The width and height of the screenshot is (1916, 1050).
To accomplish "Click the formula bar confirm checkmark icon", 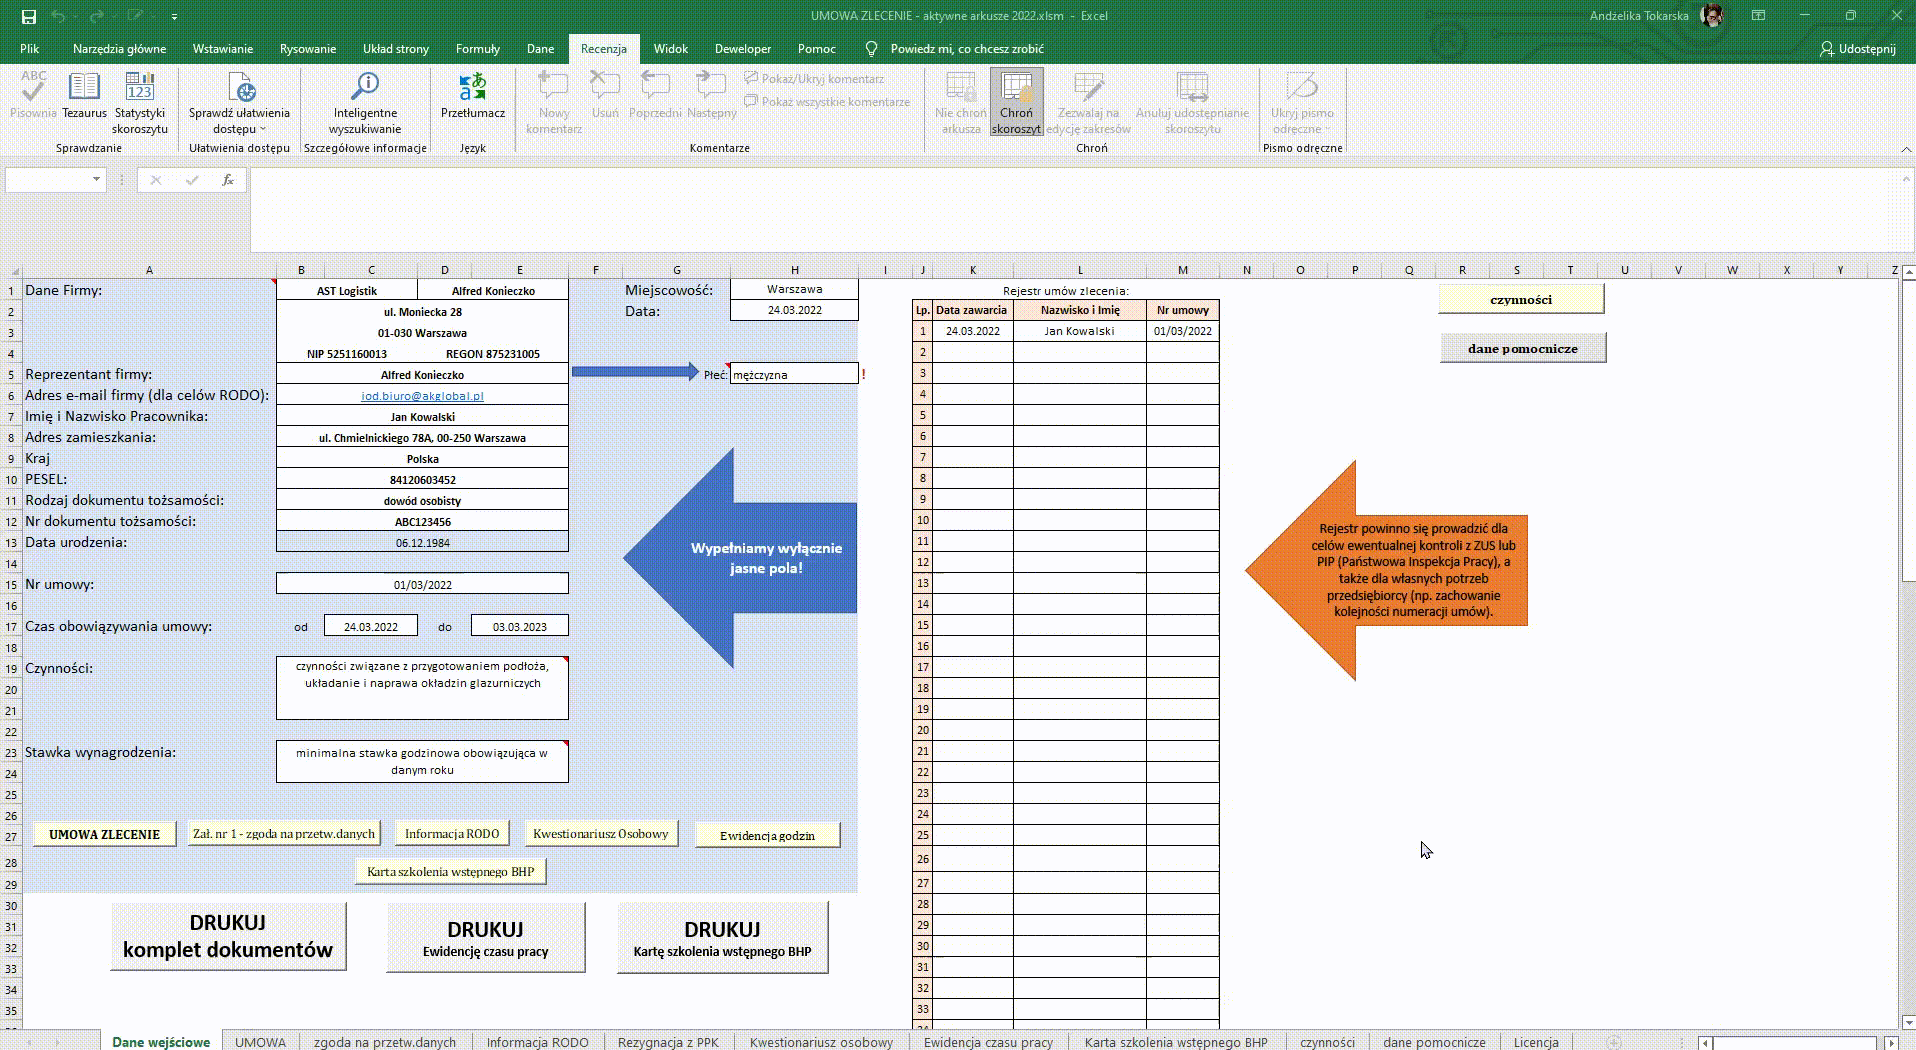I will point(192,180).
